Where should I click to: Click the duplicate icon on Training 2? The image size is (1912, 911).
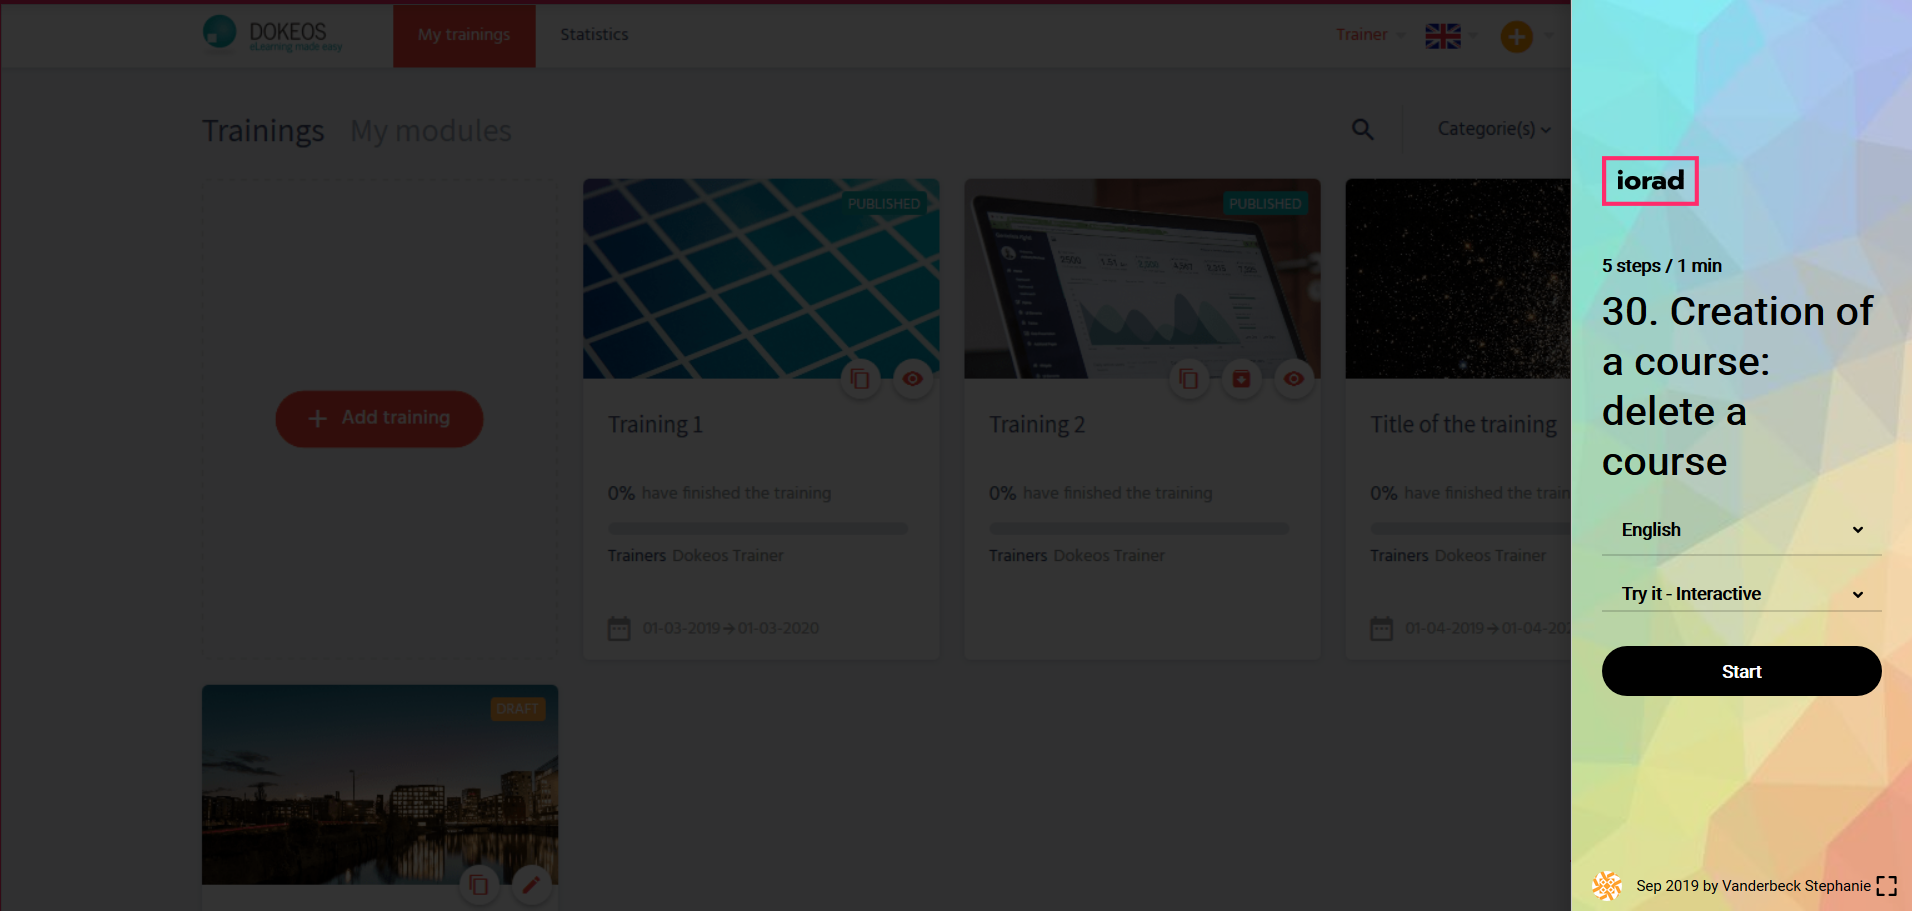pyautogui.click(x=1188, y=379)
